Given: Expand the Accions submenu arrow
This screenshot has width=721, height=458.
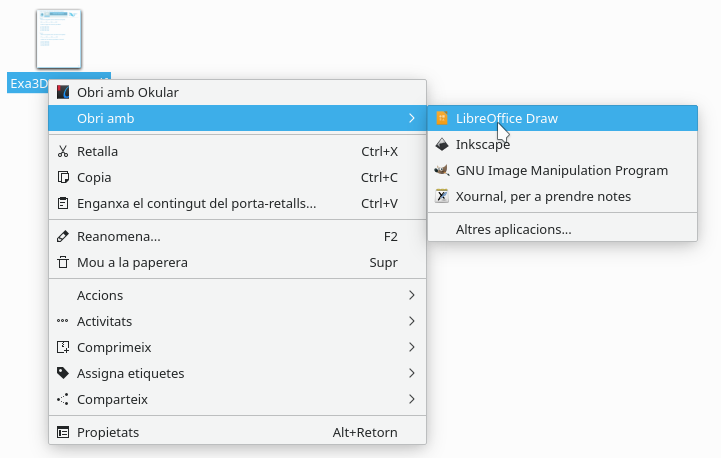Looking at the screenshot, I should [x=412, y=295].
